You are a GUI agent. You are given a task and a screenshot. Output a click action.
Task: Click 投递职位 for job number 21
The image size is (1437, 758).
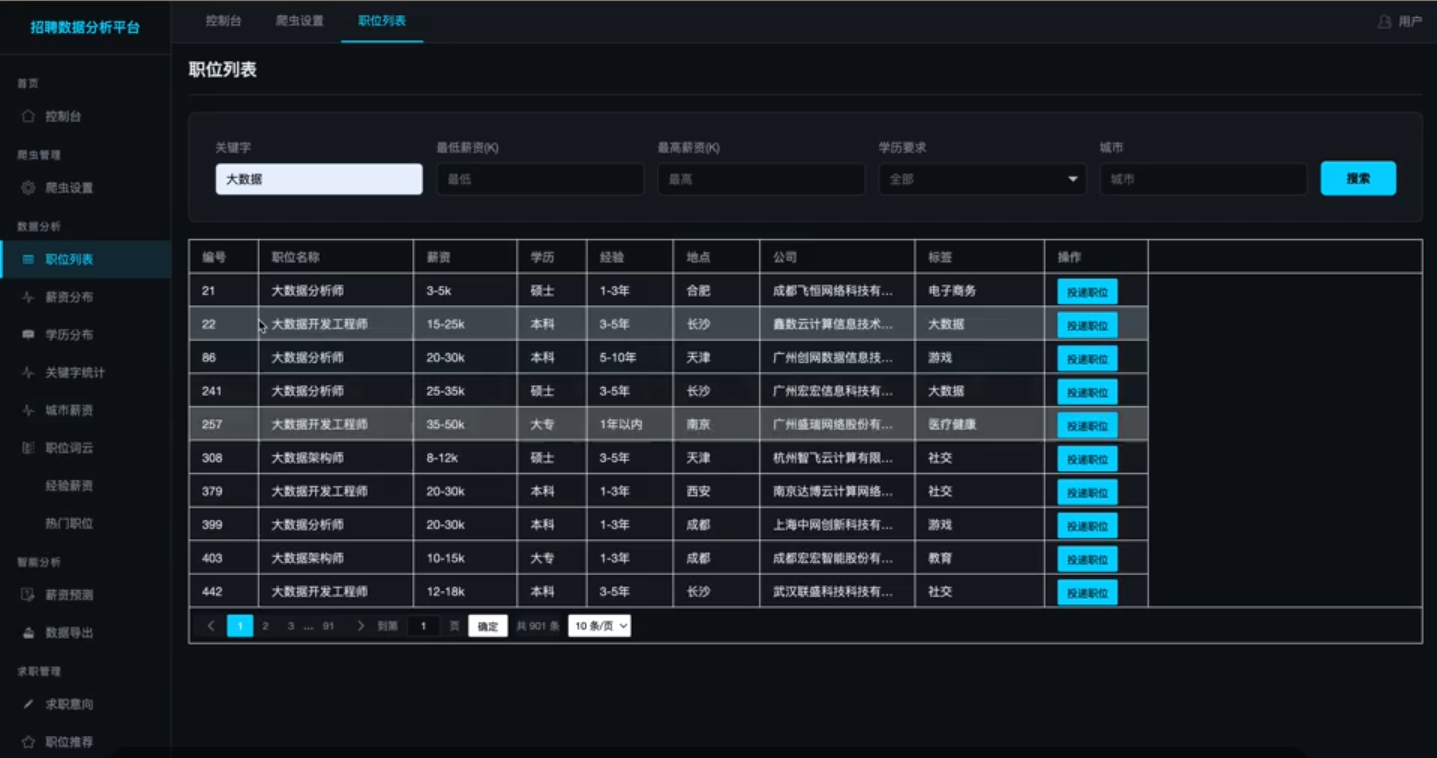point(1087,291)
